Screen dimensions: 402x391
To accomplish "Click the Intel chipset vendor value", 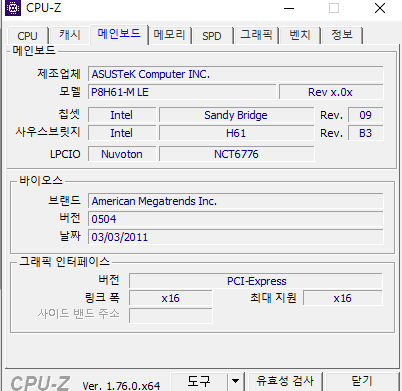I will [x=122, y=115].
